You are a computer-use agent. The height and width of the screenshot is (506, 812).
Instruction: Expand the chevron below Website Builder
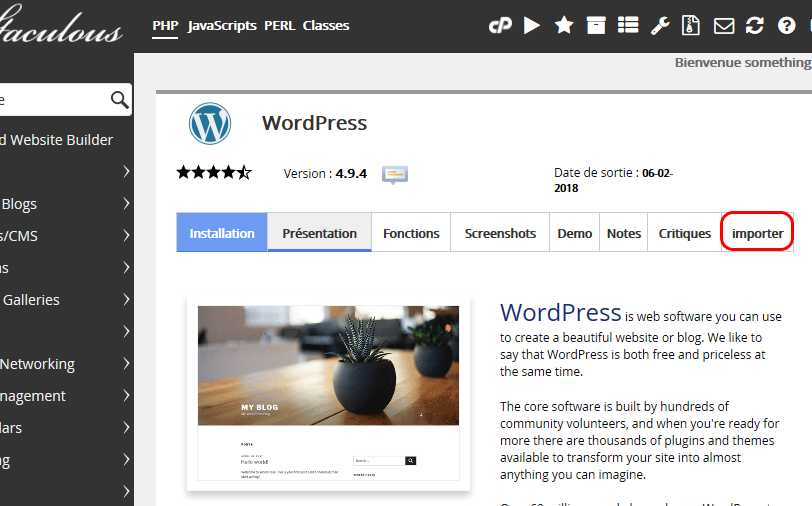click(126, 171)
